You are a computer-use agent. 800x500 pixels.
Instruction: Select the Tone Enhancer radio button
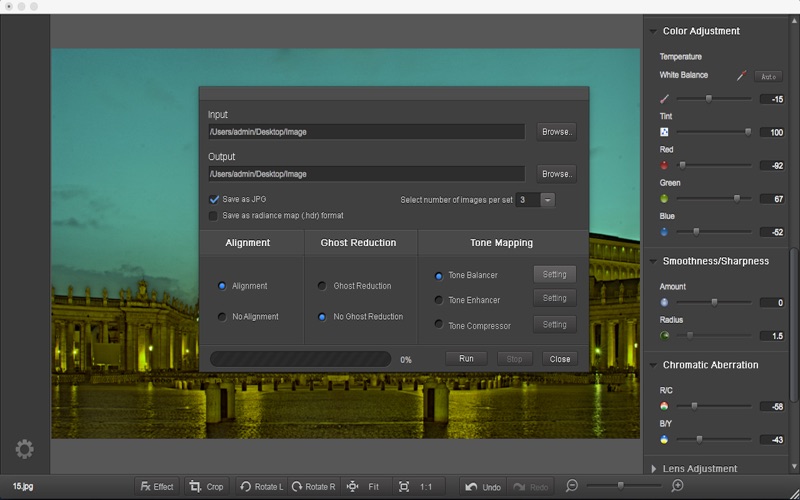[x=438, y=300]
